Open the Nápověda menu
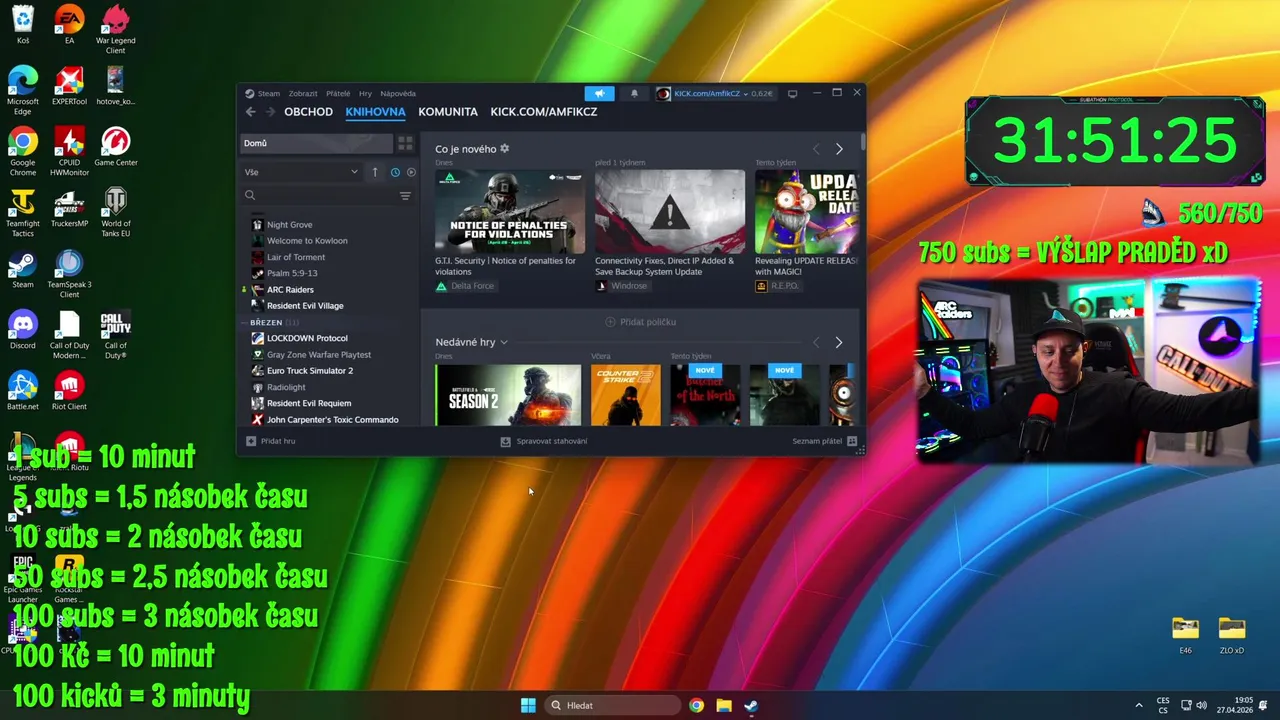 pyautogui.click(x=398, y=93)
